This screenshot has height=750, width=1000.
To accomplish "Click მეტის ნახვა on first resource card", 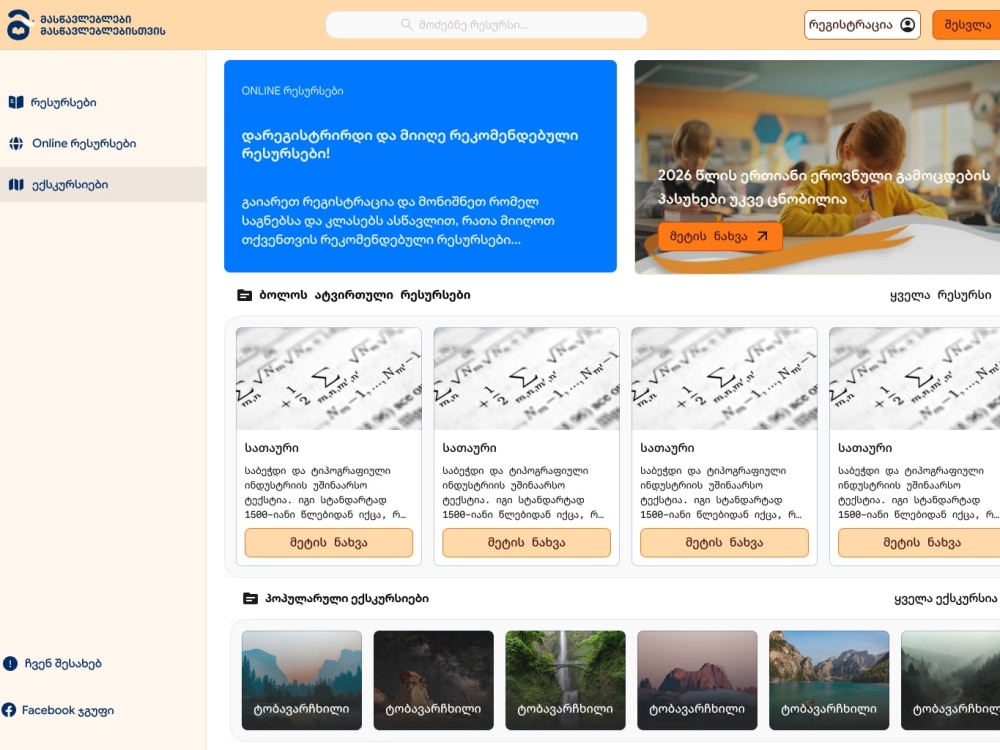I will pyautogui.click(x=328, y=543).
